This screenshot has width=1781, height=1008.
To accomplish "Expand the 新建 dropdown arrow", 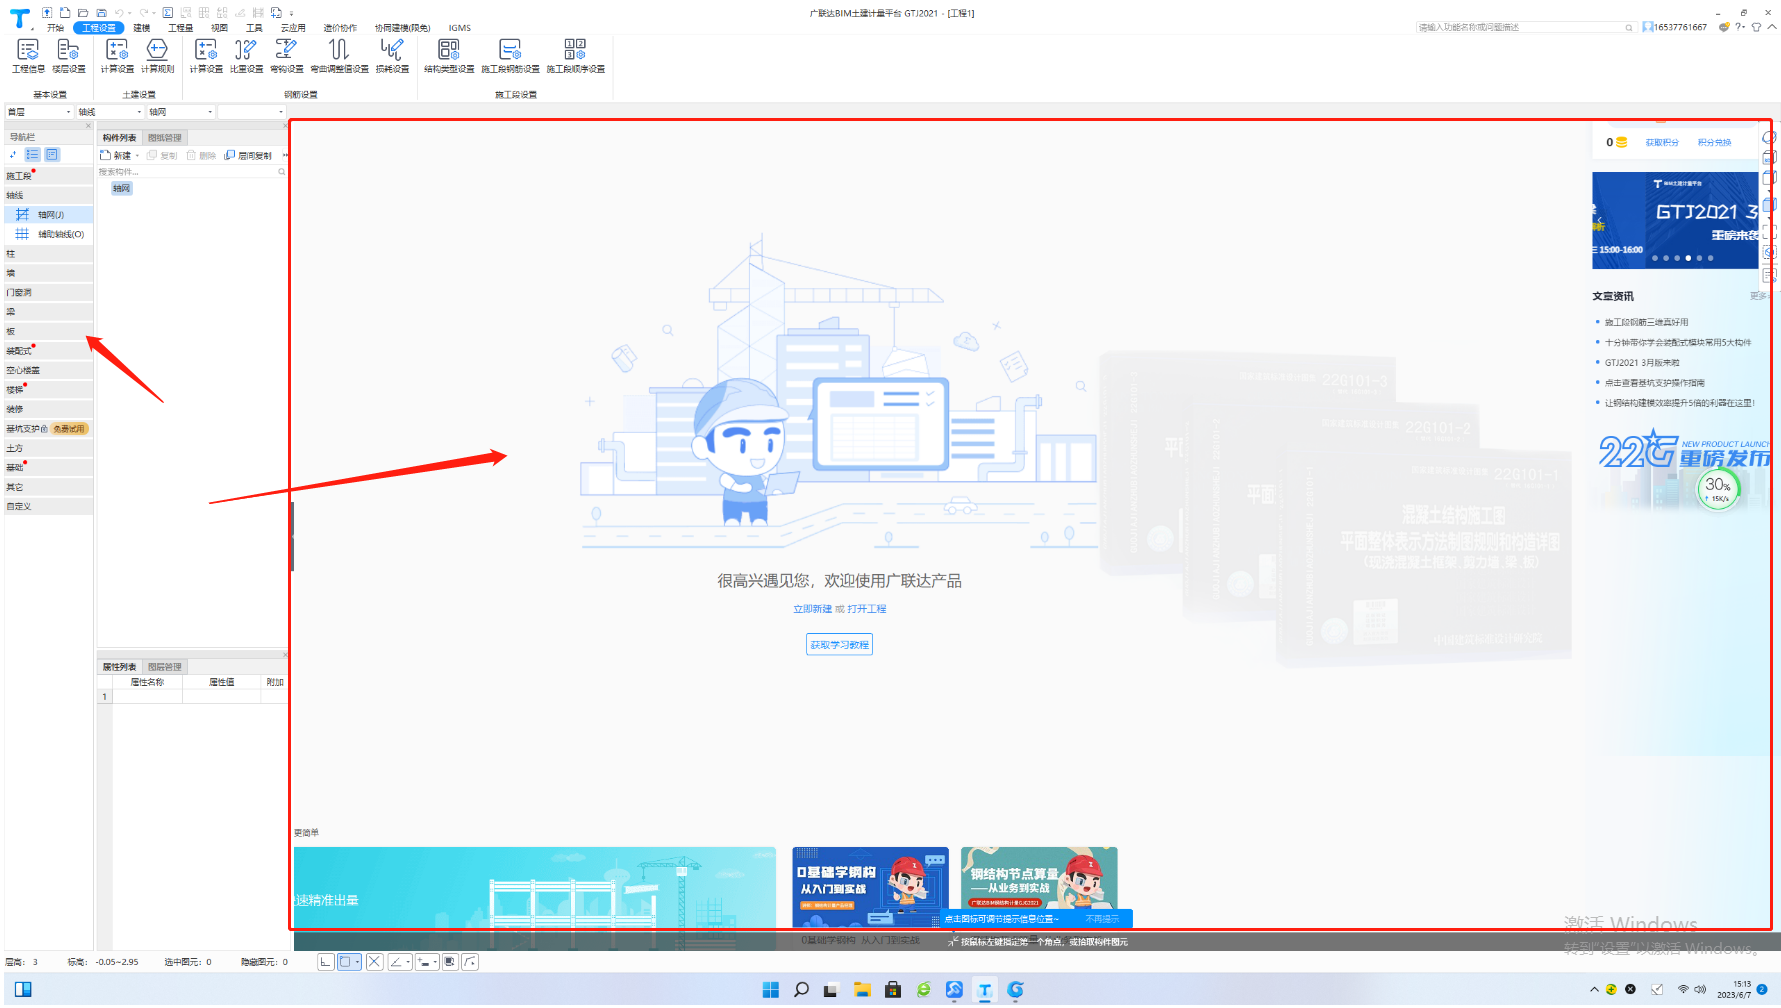I will click(137, 156).
